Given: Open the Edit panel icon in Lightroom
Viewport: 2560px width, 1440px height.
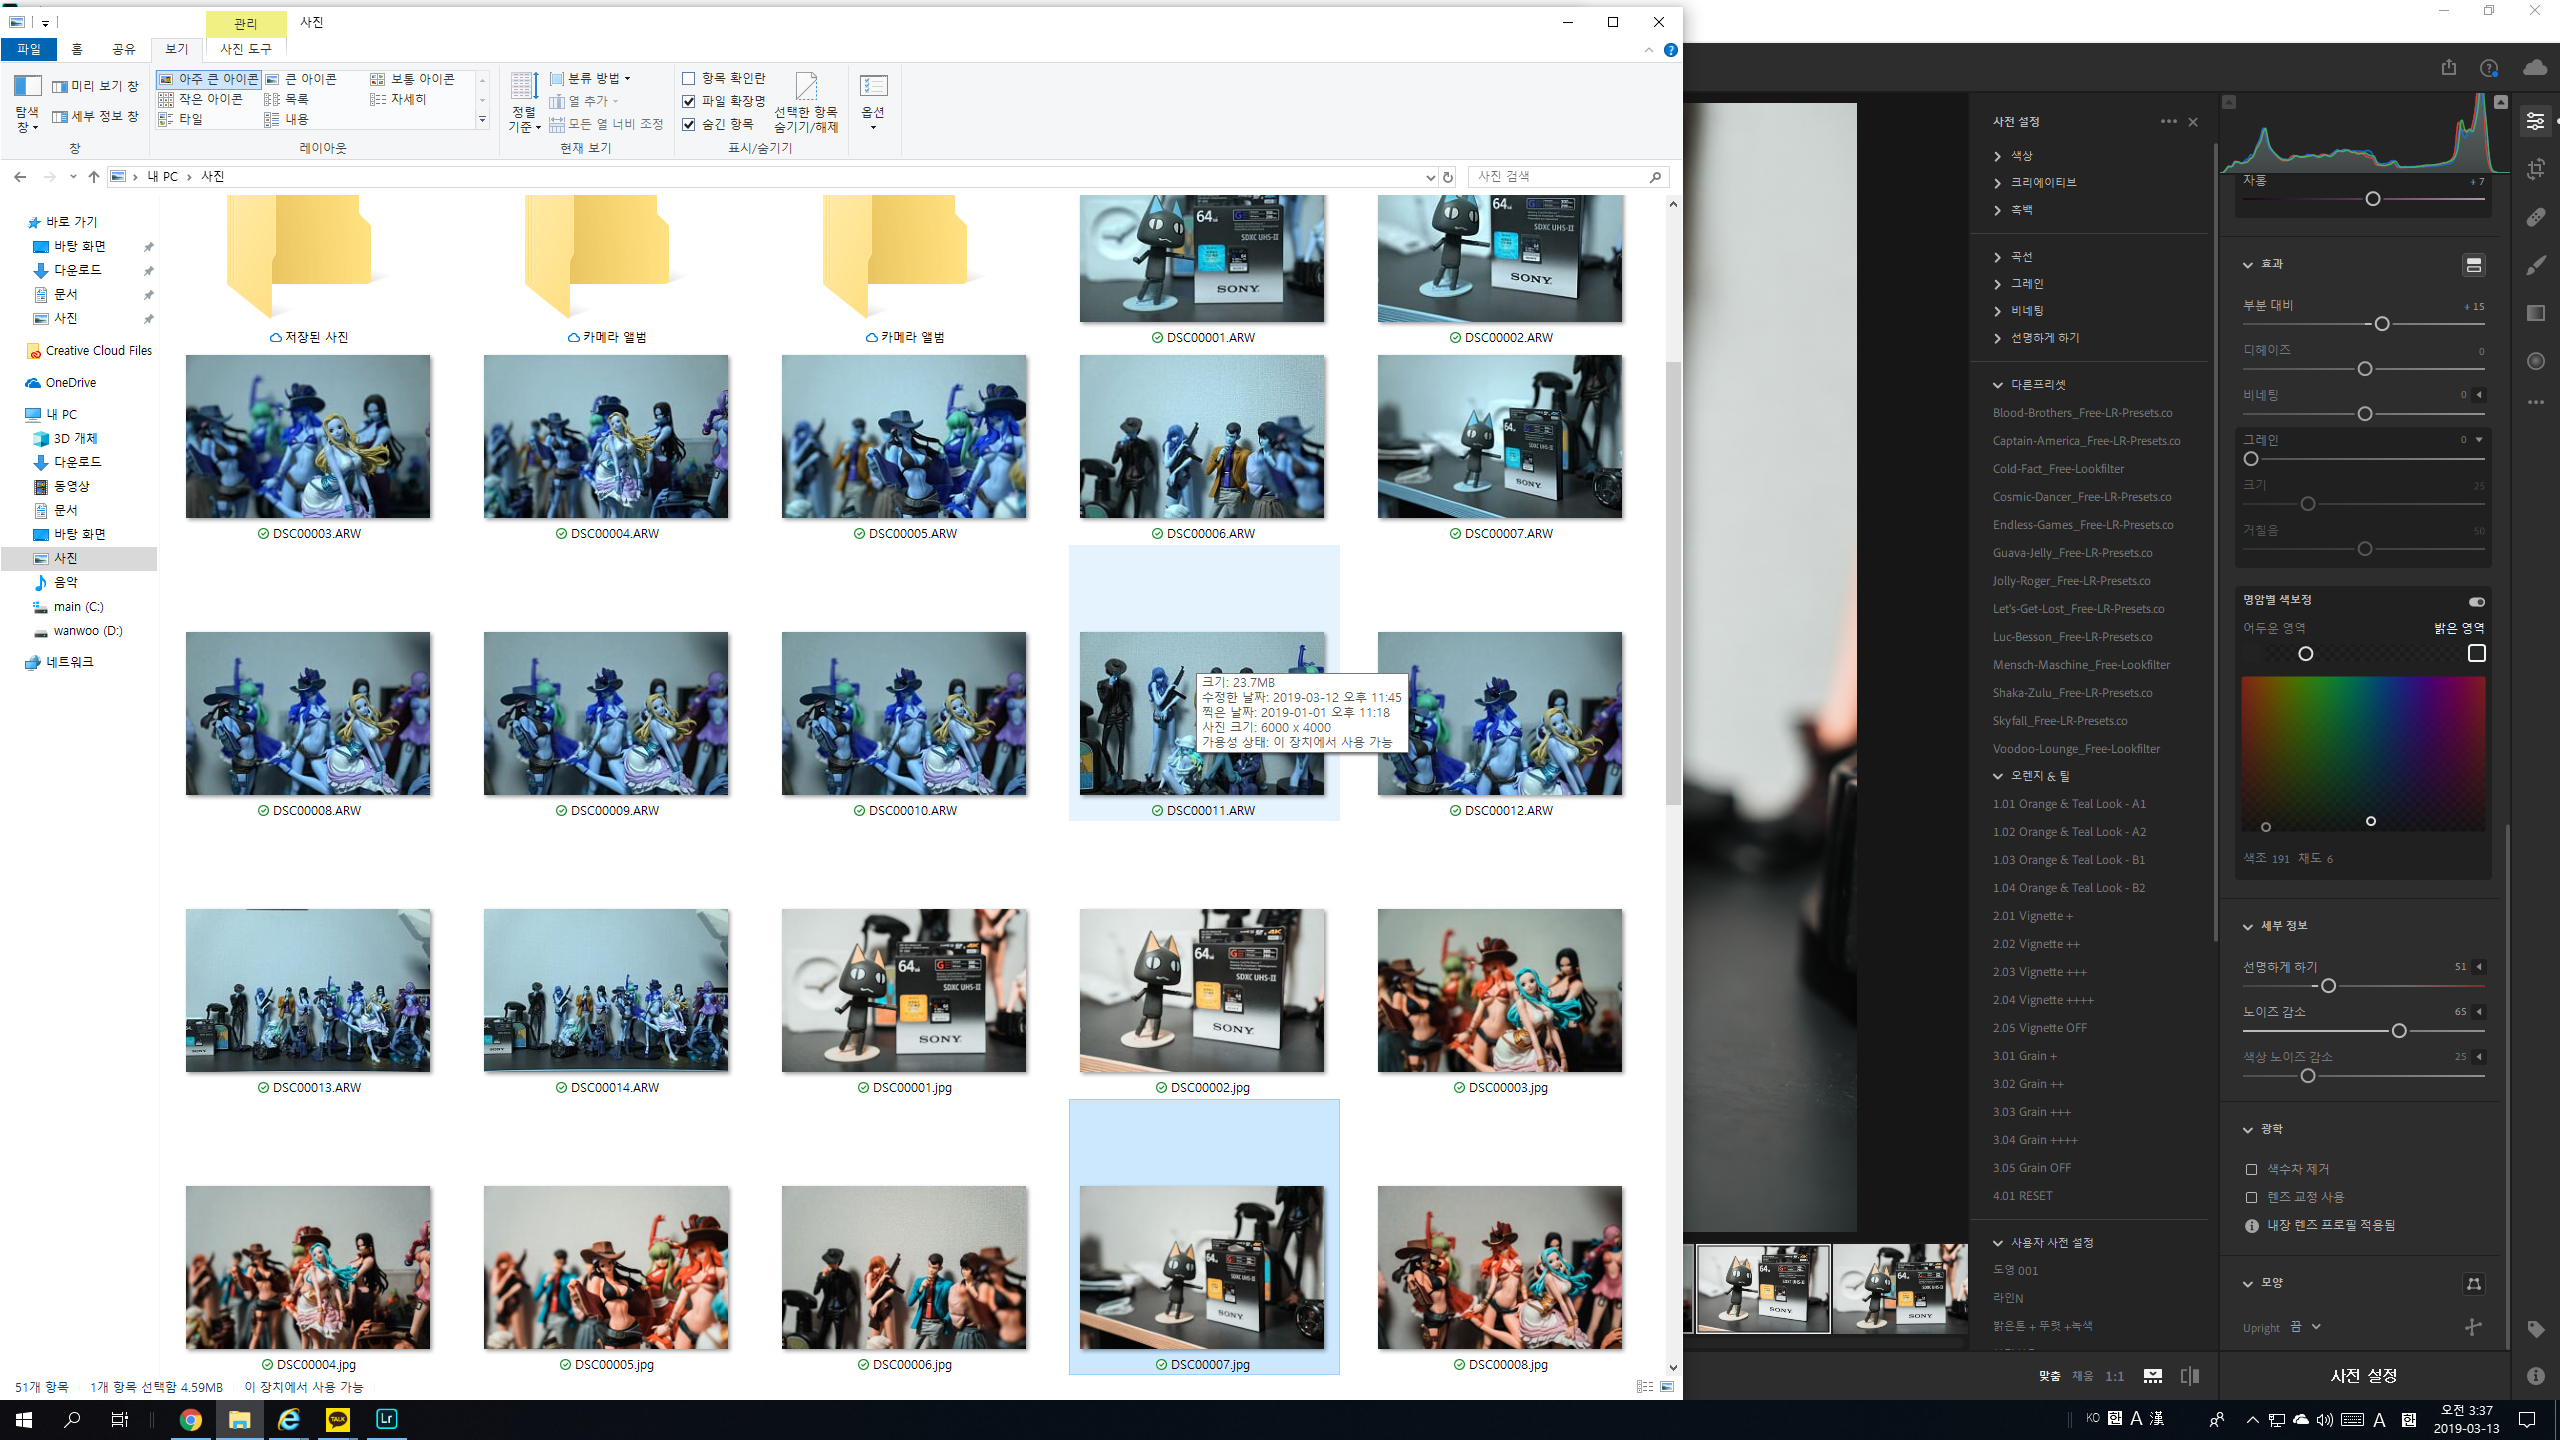Looking at the screenshot, I should point(2535,121).
